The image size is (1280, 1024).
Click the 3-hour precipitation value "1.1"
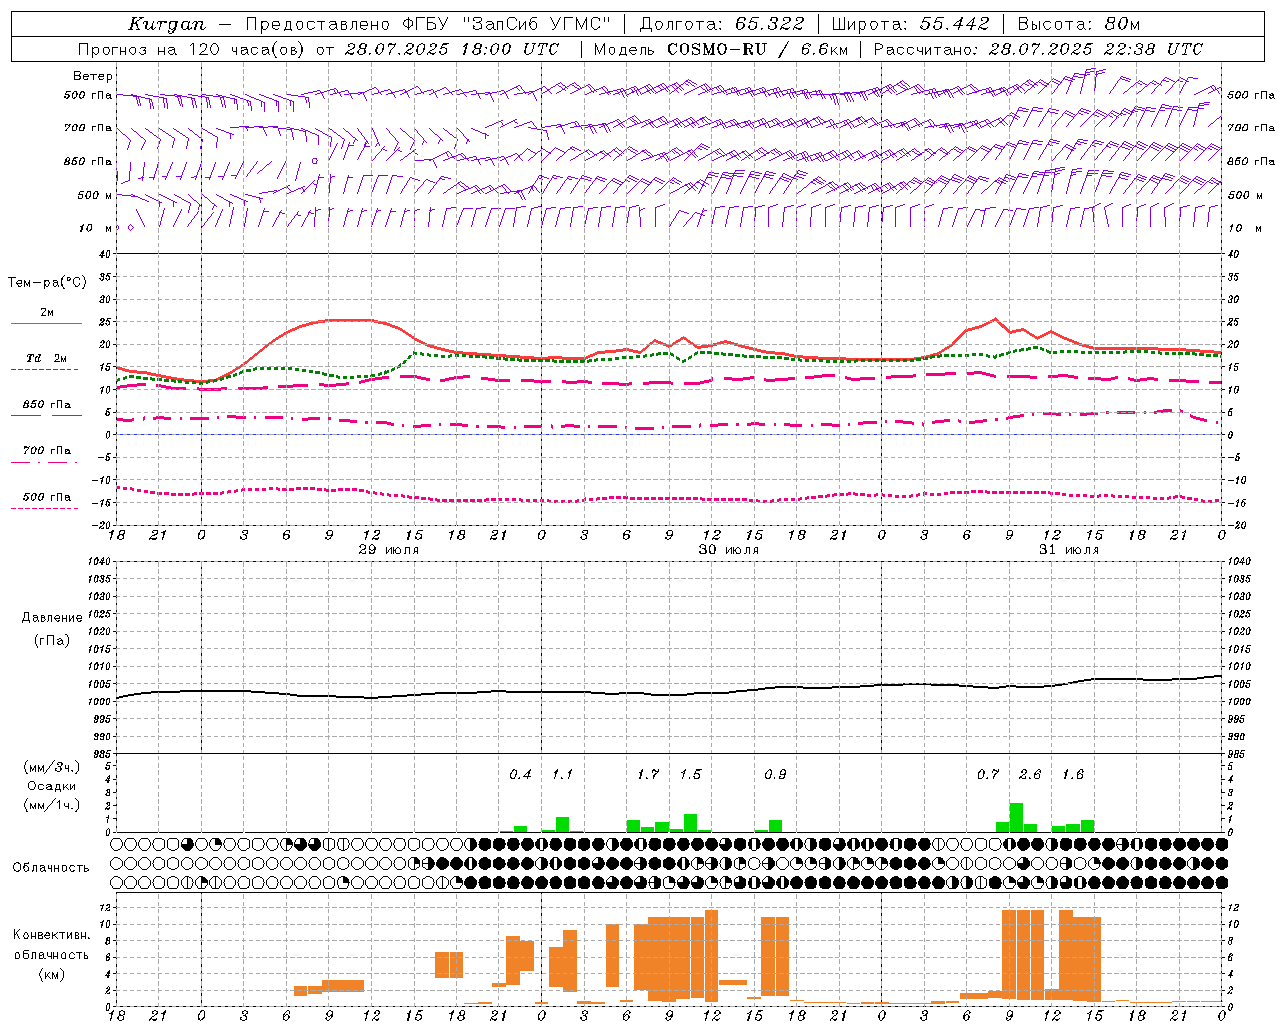pyautogui.click(x=562, y=774)
